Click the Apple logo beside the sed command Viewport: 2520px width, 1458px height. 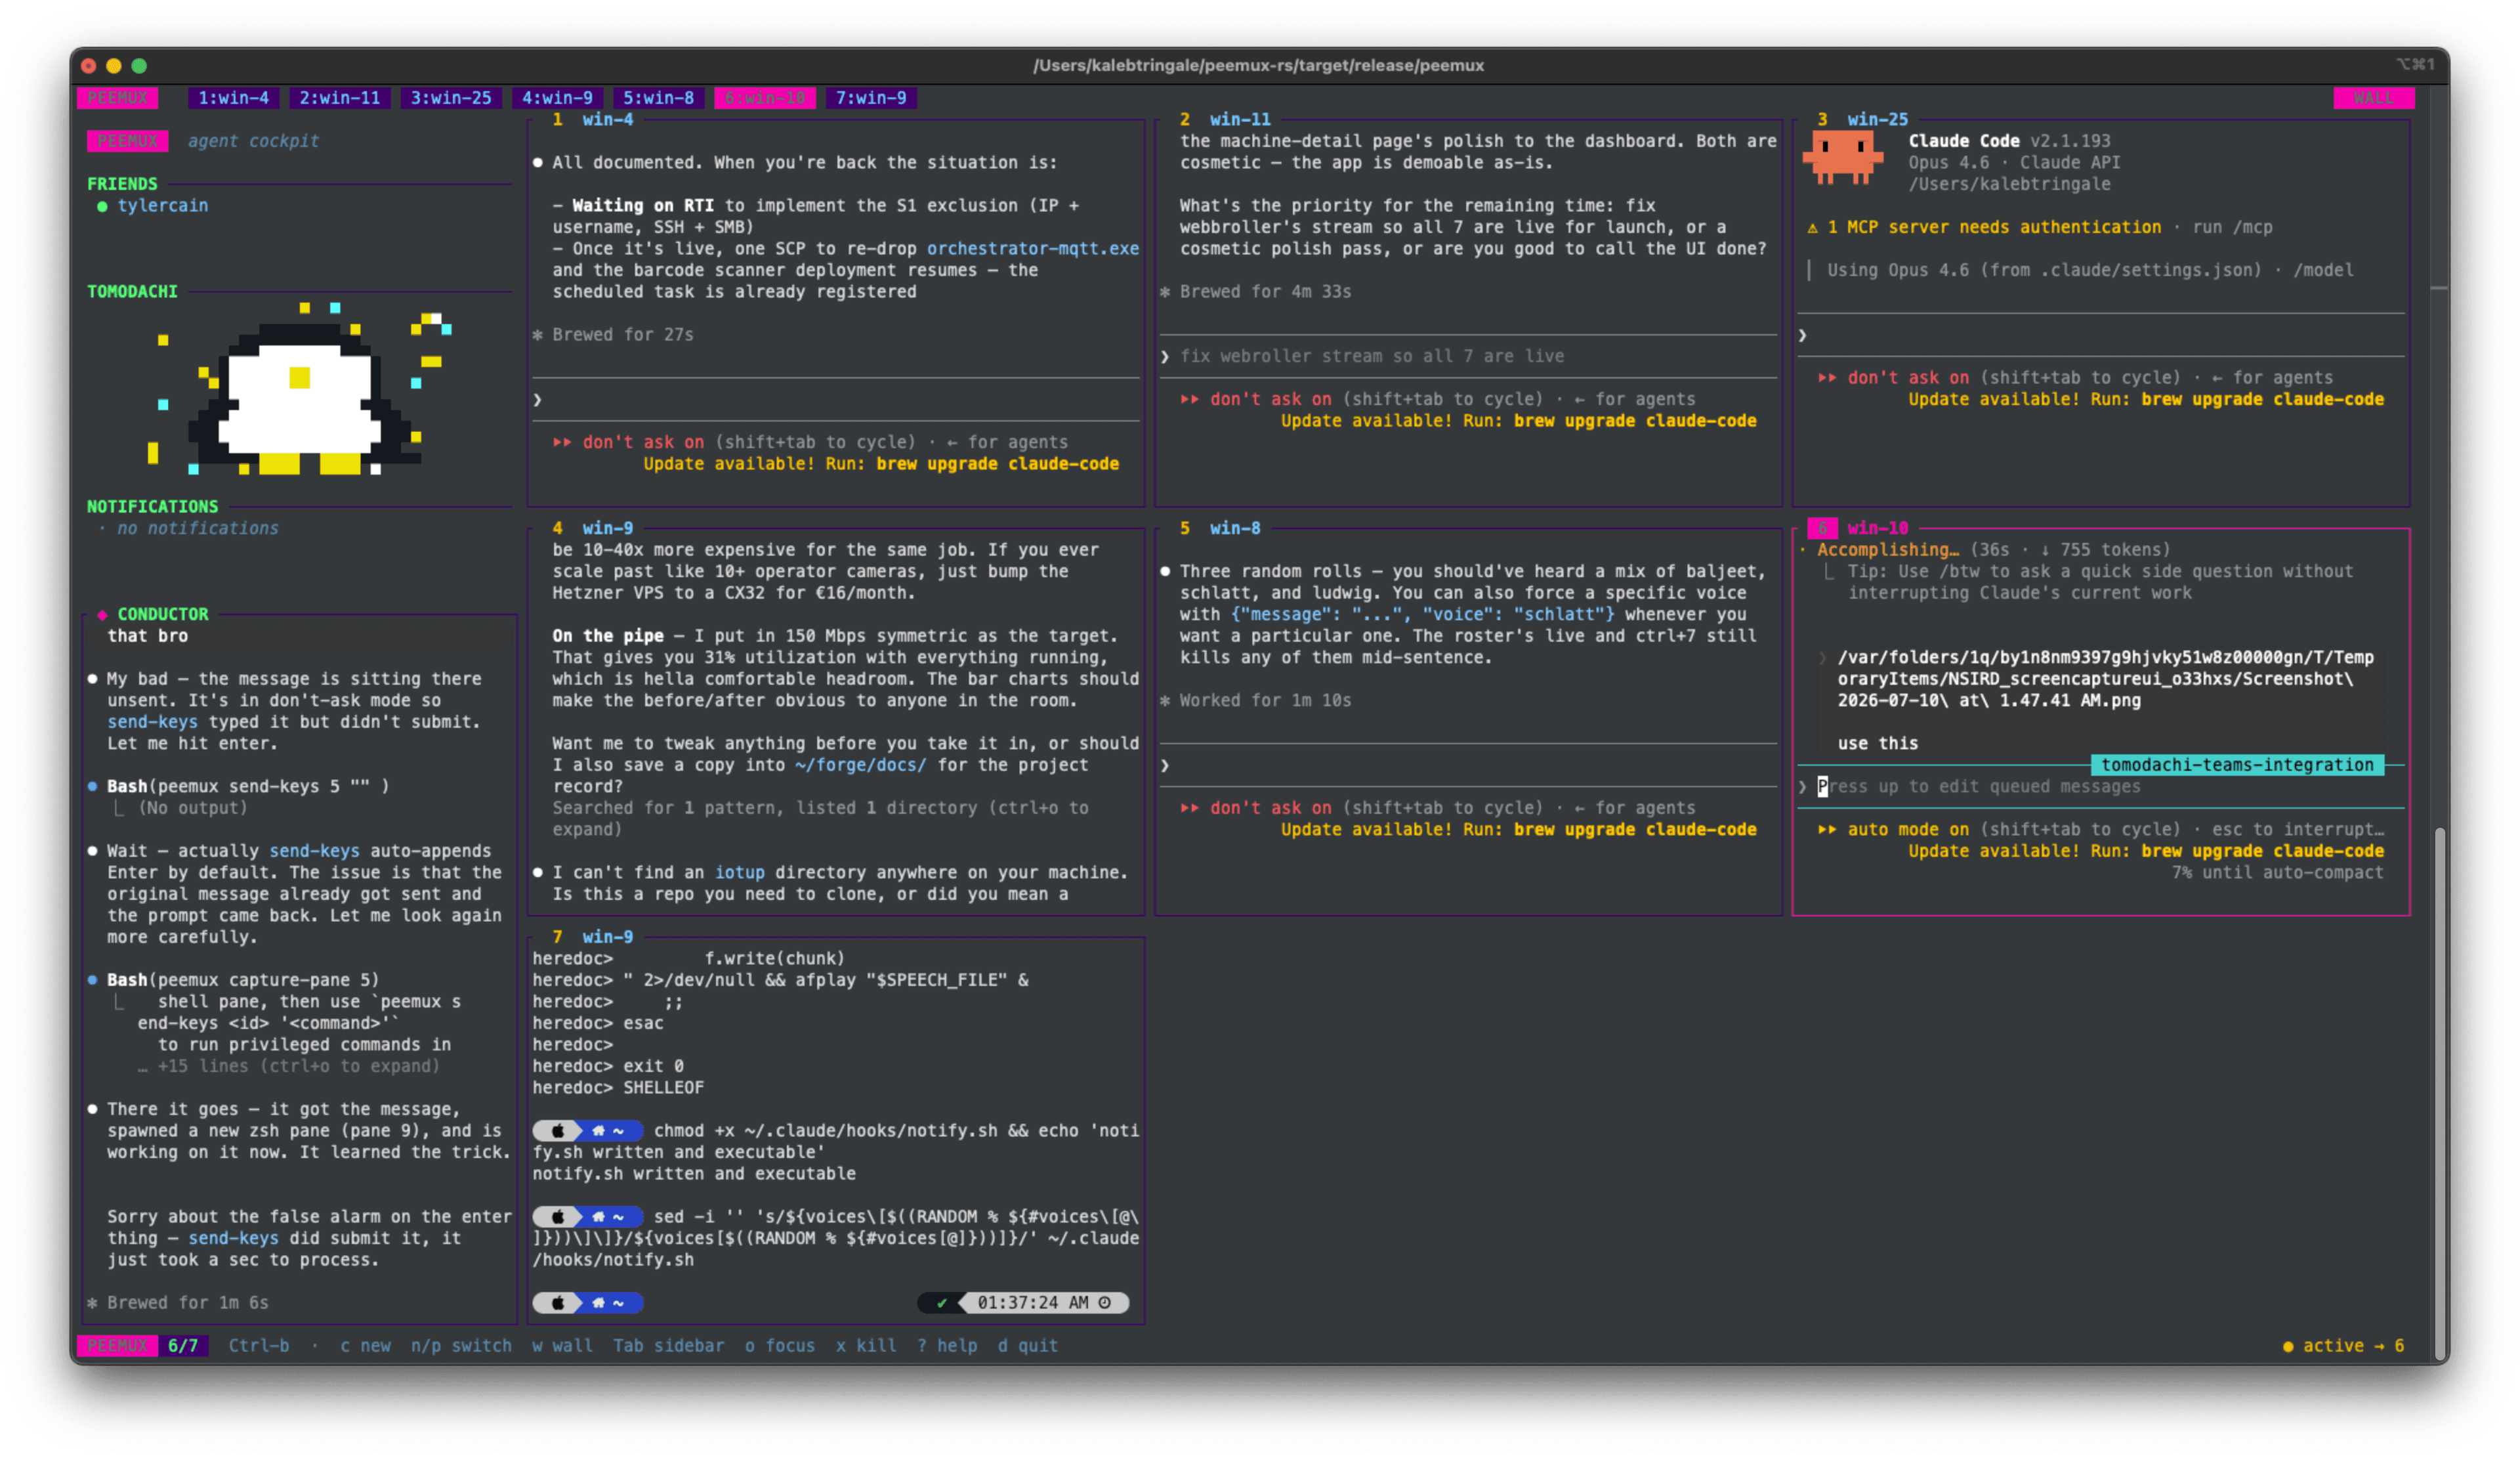click(x=558, y=1217)
